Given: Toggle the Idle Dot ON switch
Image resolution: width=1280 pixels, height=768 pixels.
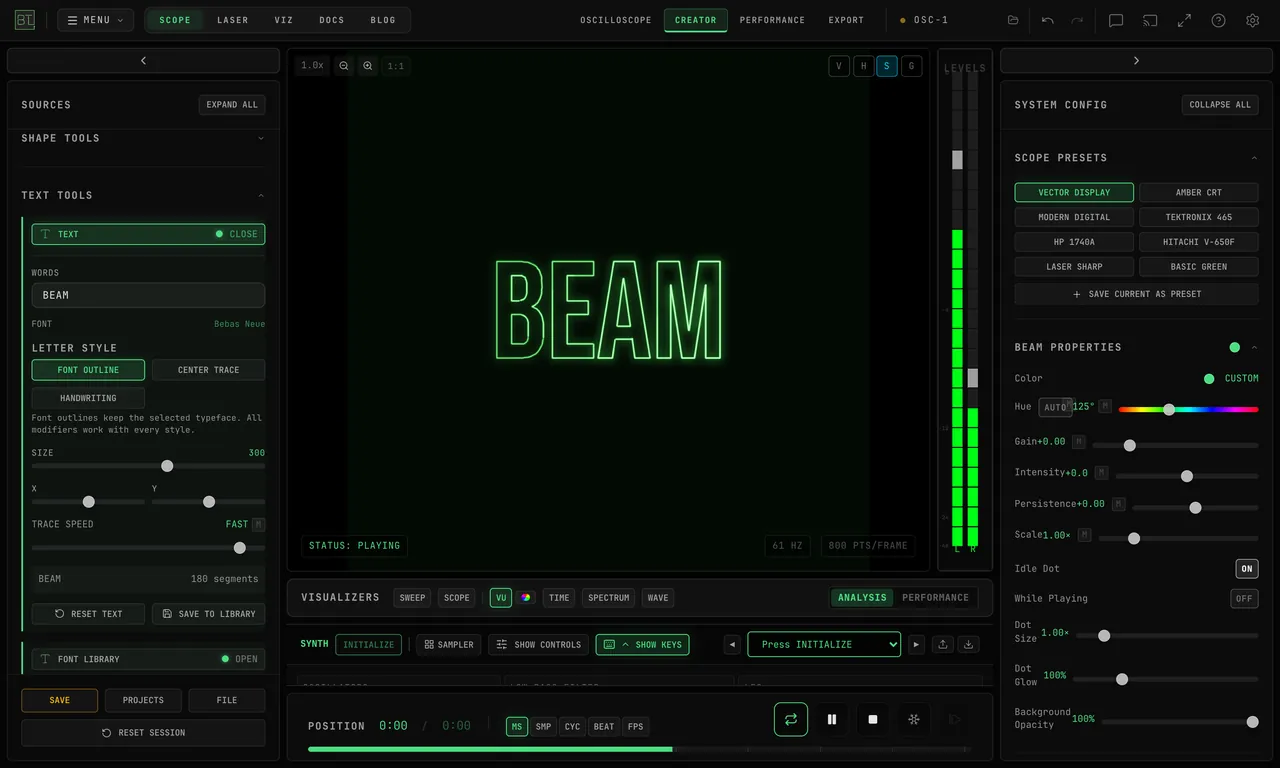Looking at the screenshot, I should pyautogui.click(x=1247, y=569).
